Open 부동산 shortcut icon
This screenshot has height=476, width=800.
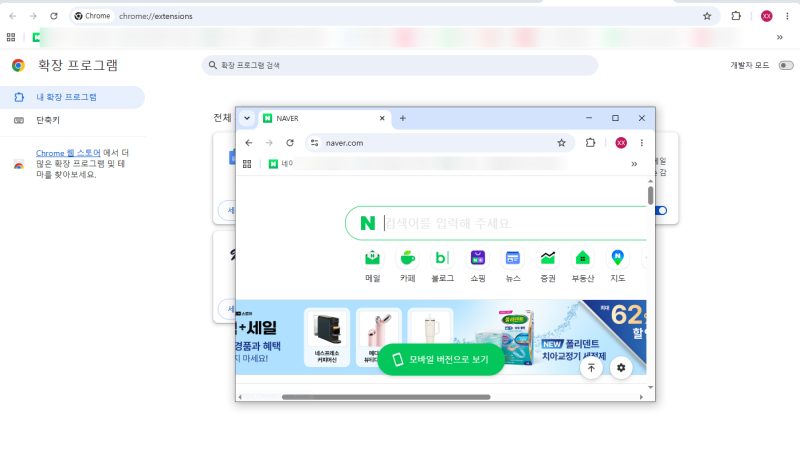(583, 258)
